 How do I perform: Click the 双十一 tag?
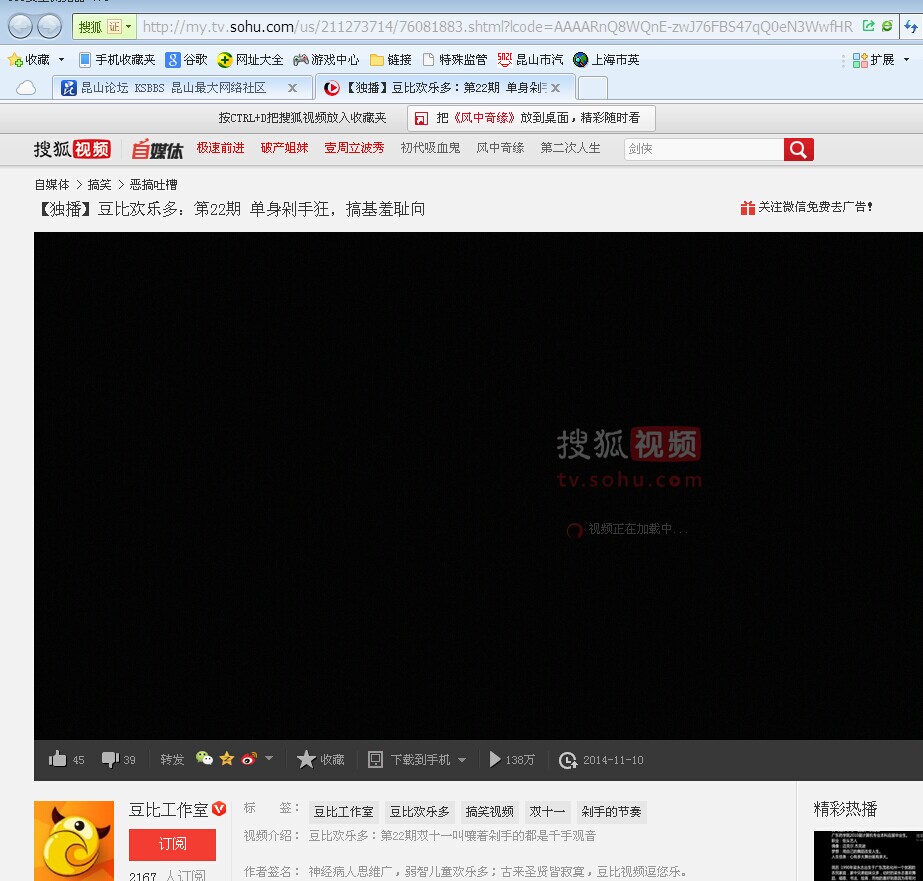pos(547,812)
